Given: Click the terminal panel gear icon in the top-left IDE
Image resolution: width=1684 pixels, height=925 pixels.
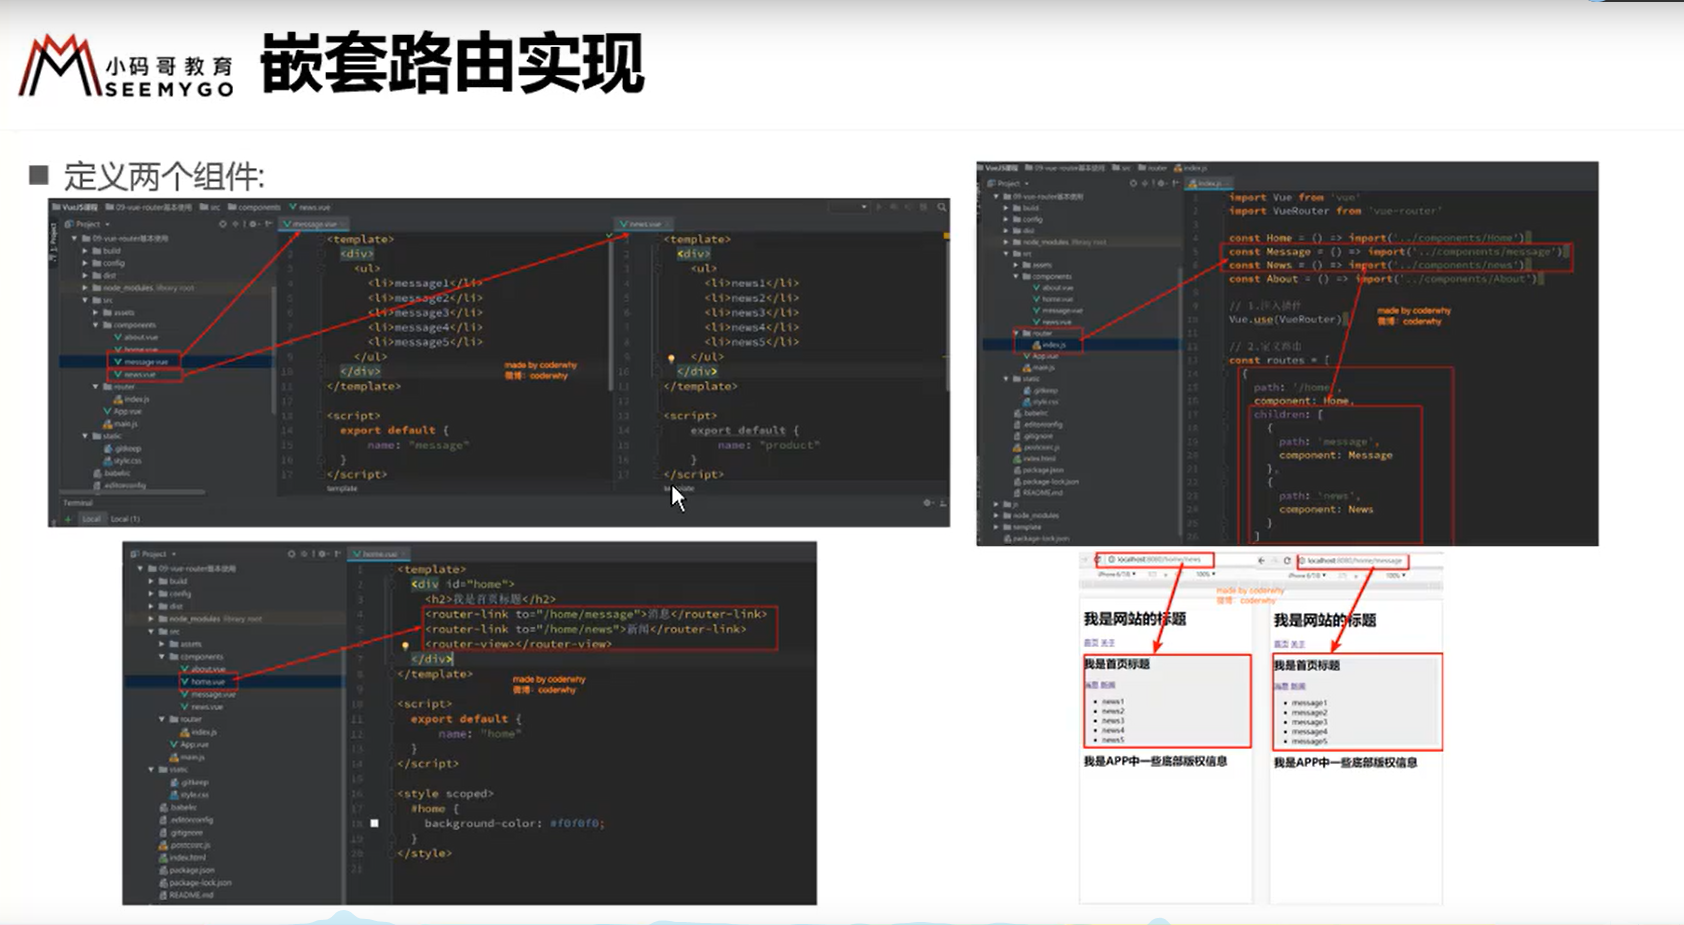Looking at the screenshot, I should (928, 503).
